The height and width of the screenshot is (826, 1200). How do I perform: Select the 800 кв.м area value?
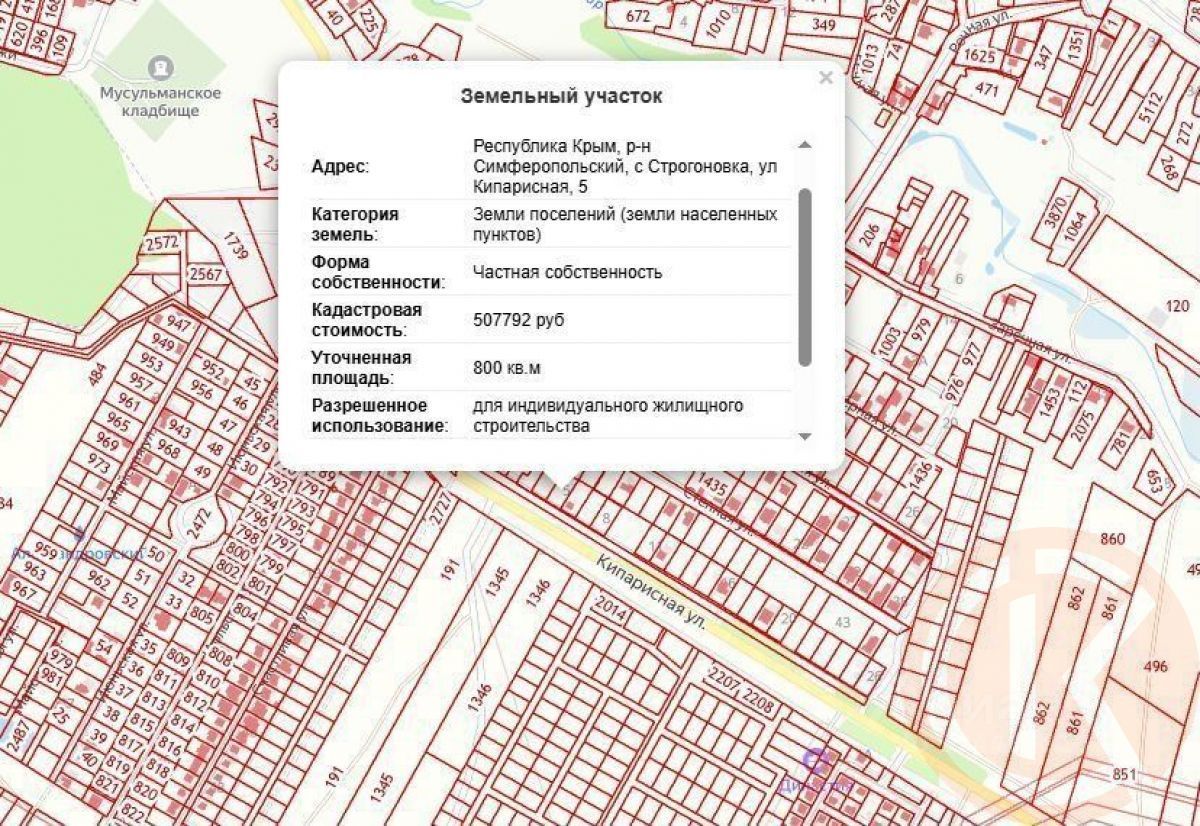click(x=507, y=368)
